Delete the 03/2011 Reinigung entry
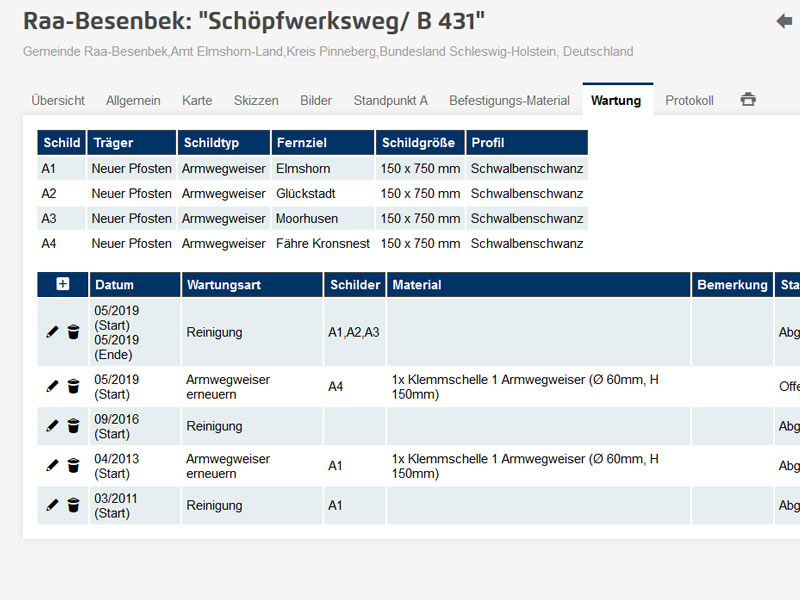The height and width of the screenshot is (600, 800). pyautogui.click(x=73, y=505)
